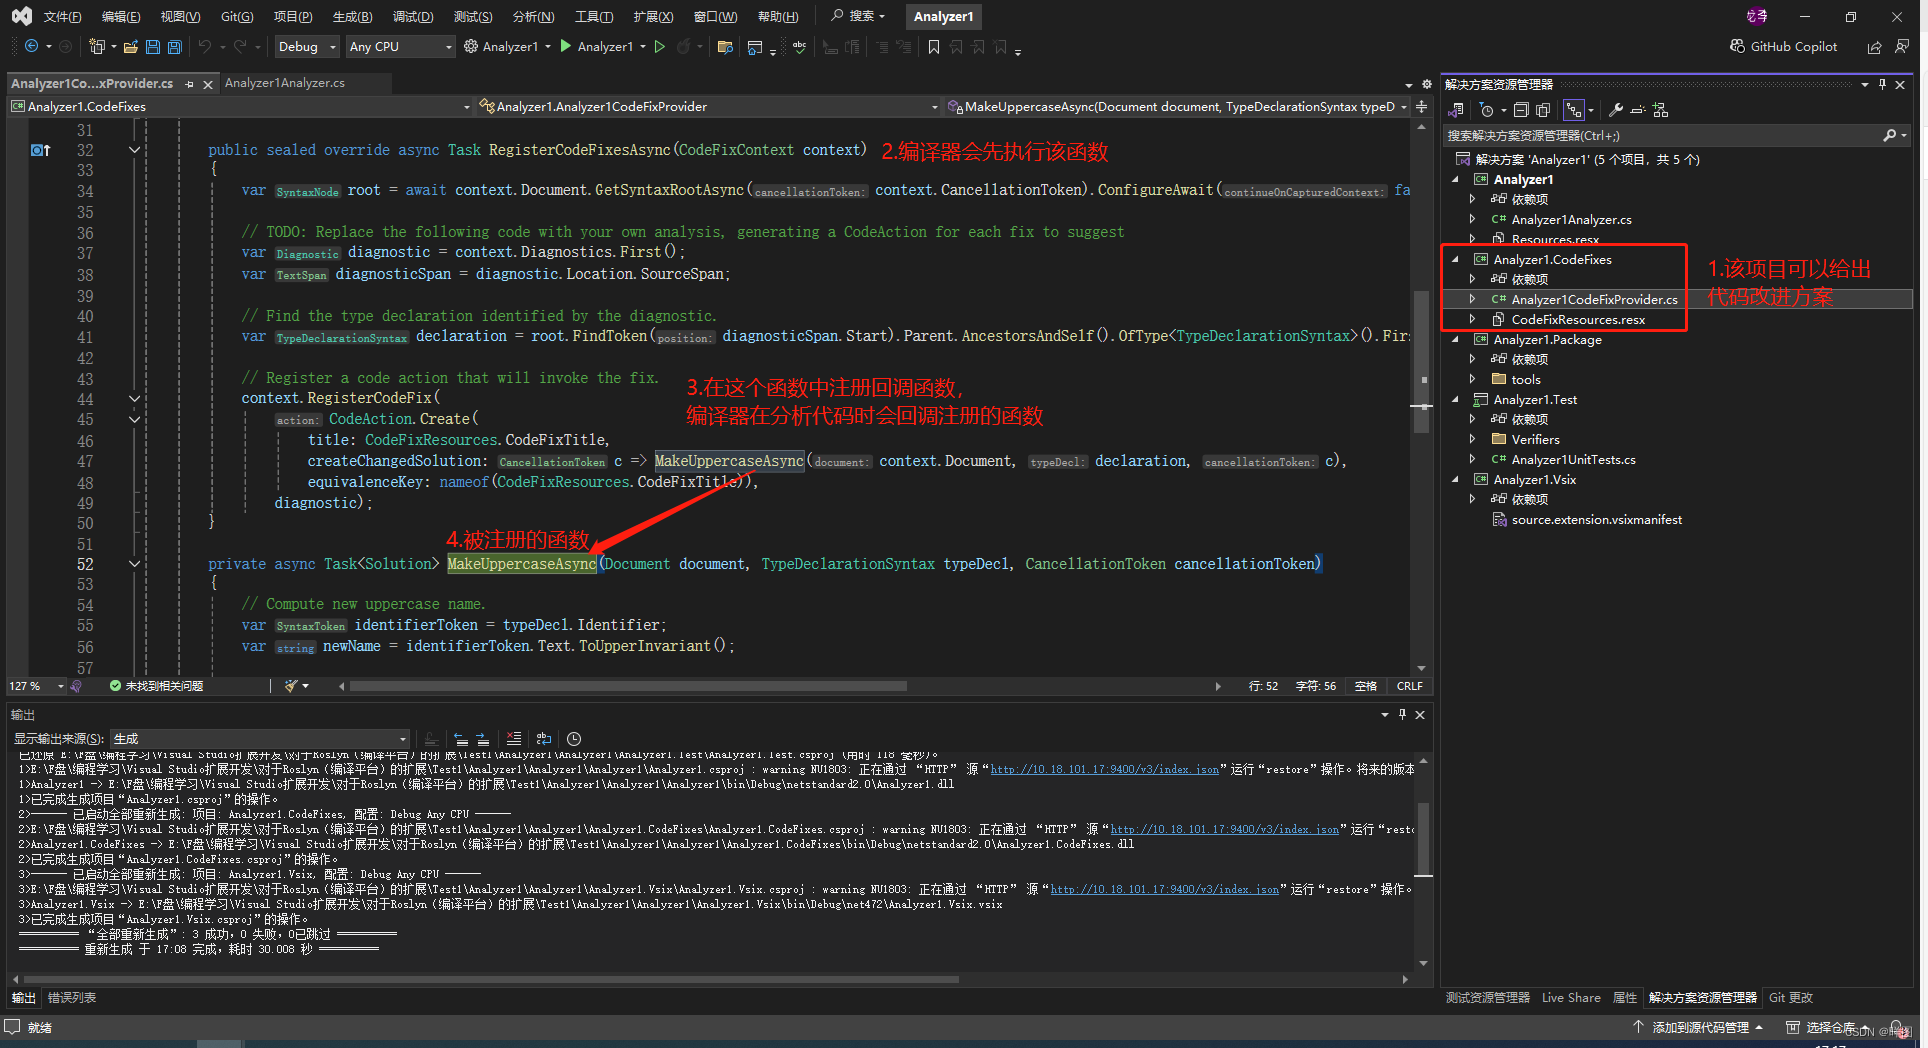This screenshot has width=1928, height=1048.
Task: Collapse RegisterCodeFixesAsync method at line 32
Action: [x=134, y=150]
